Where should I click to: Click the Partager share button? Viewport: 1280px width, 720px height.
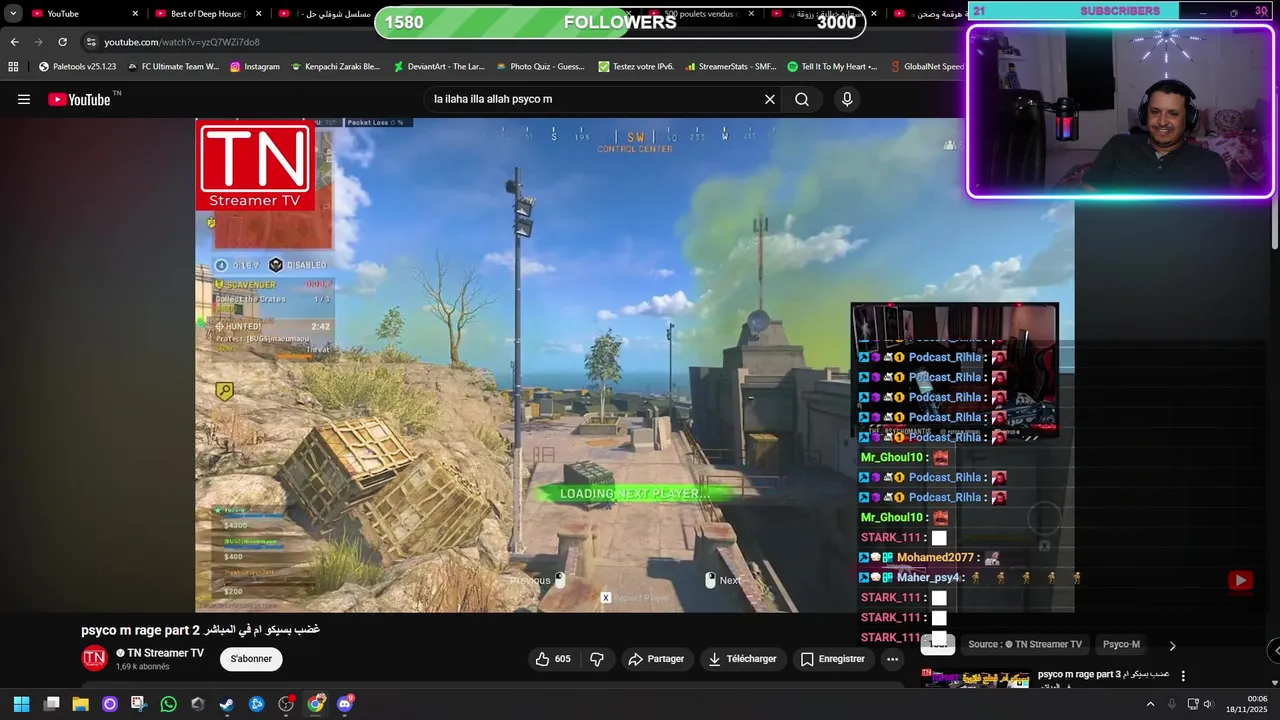[x=656, y=659]
